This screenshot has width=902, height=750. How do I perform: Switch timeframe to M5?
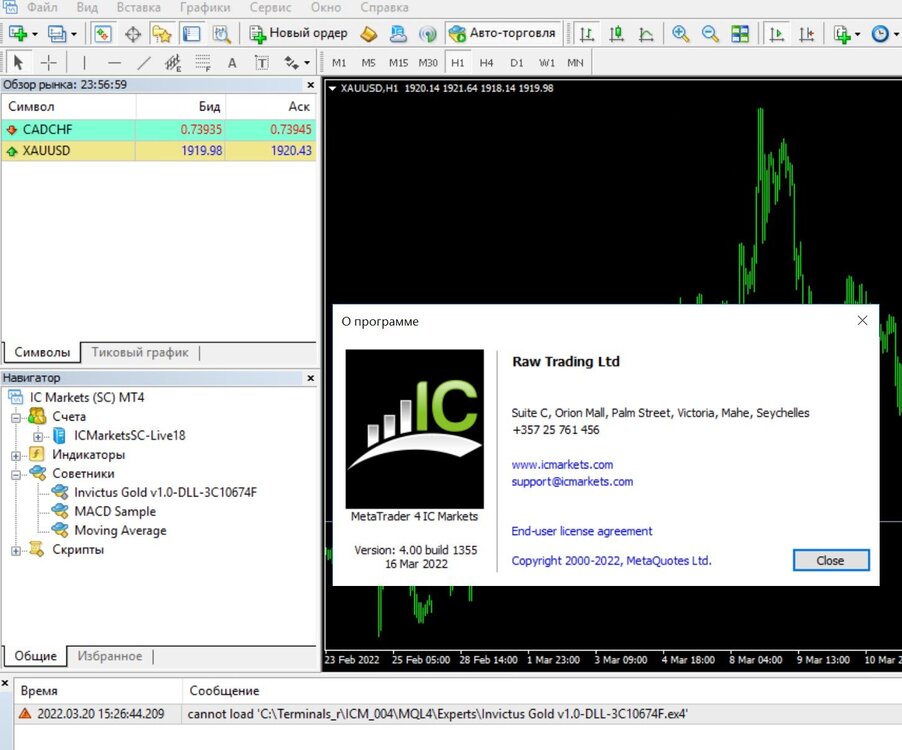(x=368, y=63)
